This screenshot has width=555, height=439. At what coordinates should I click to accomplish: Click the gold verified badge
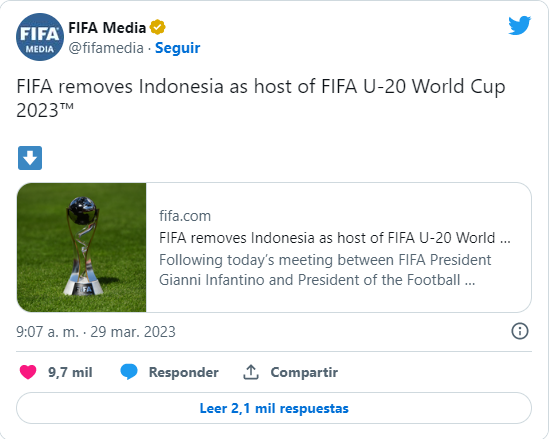tap(158, 27)
